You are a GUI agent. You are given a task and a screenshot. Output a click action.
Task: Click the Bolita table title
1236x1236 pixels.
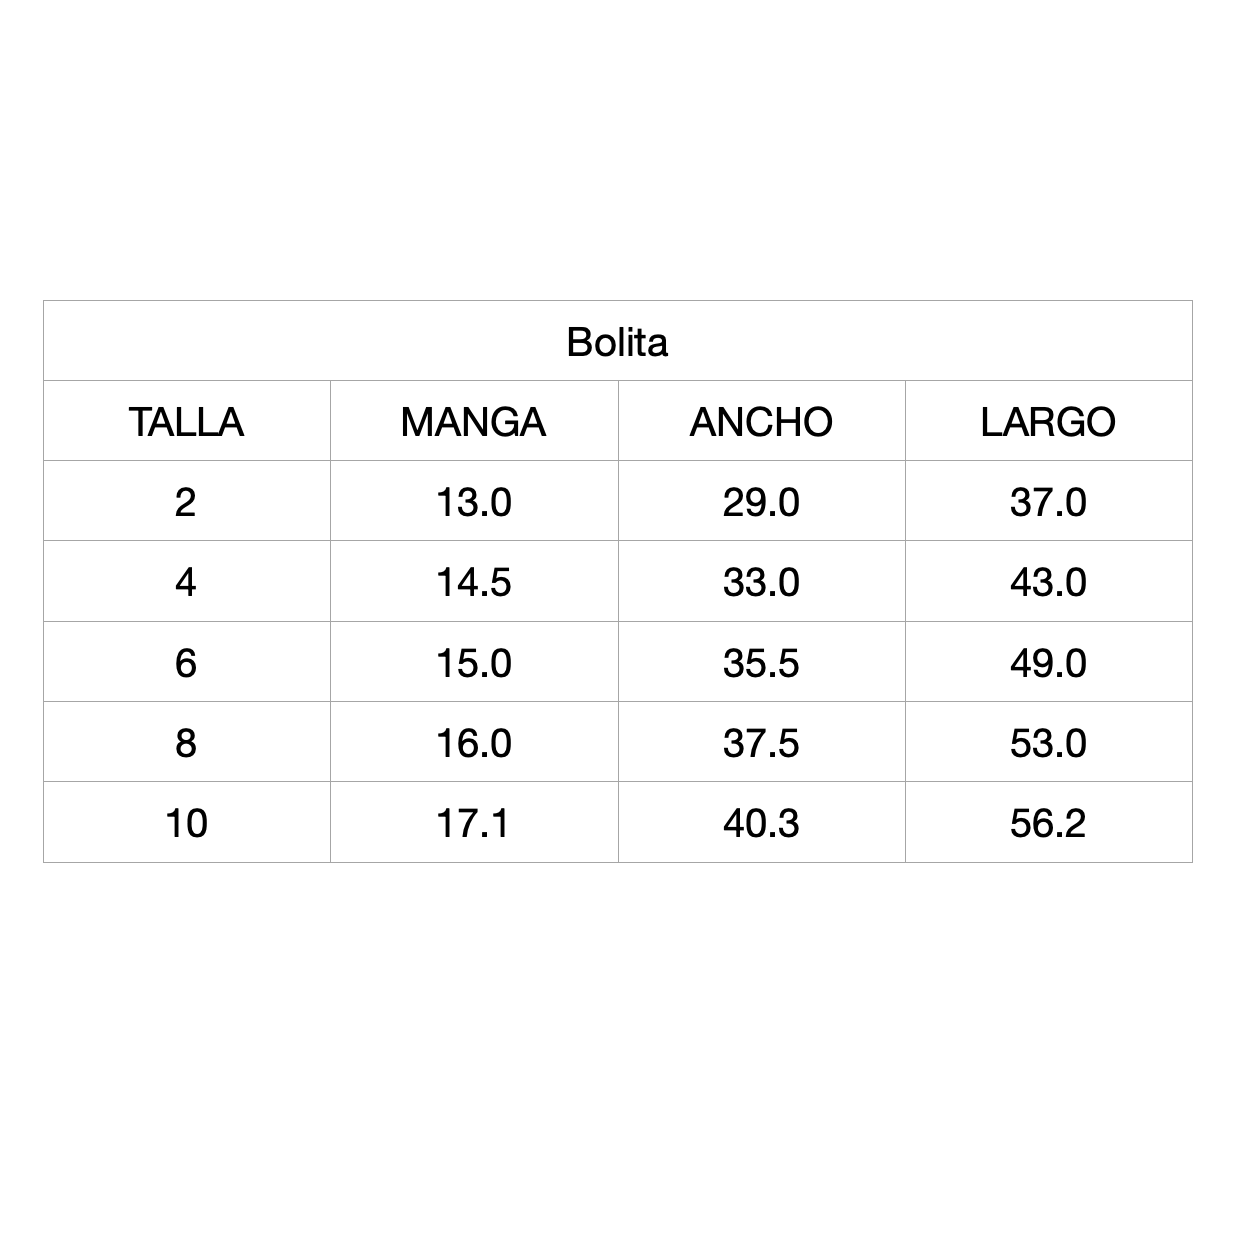point(617,342)
